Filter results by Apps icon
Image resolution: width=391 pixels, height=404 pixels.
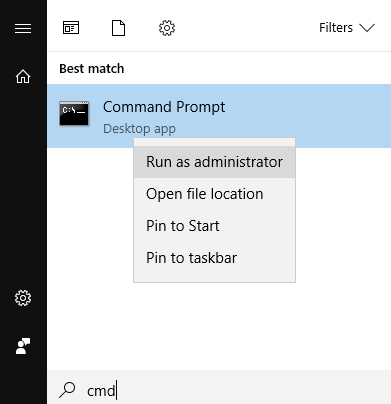coord(71,28)
